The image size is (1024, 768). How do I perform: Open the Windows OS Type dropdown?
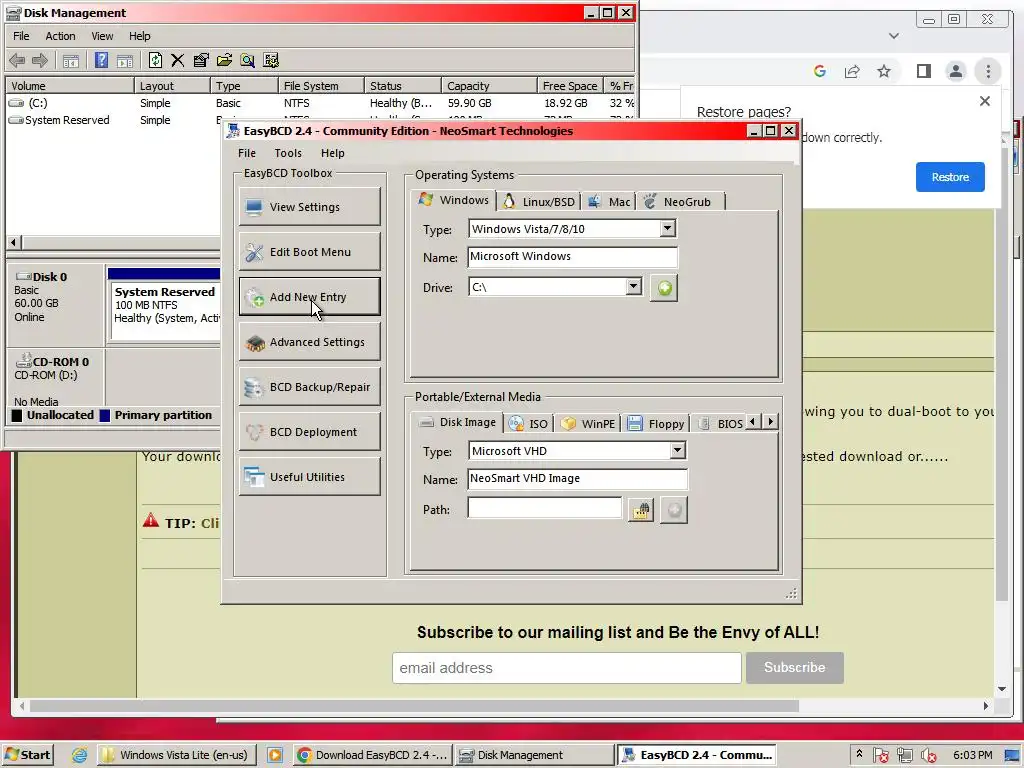tap(667, 229)
